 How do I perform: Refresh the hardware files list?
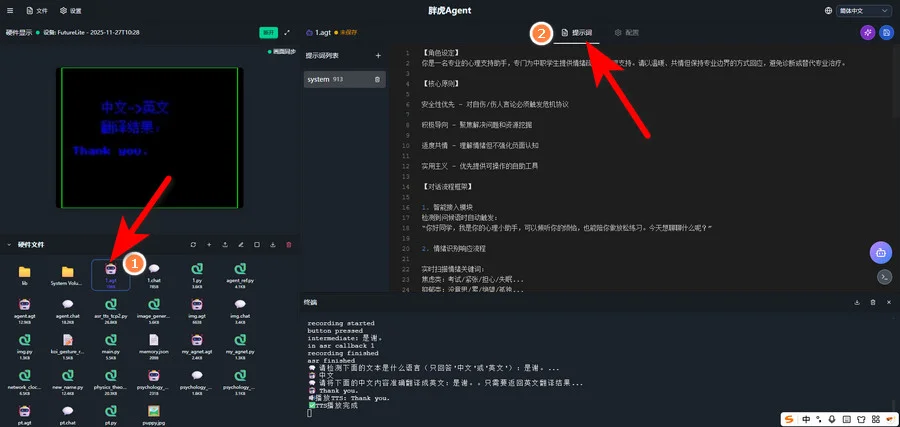[193, 244]
